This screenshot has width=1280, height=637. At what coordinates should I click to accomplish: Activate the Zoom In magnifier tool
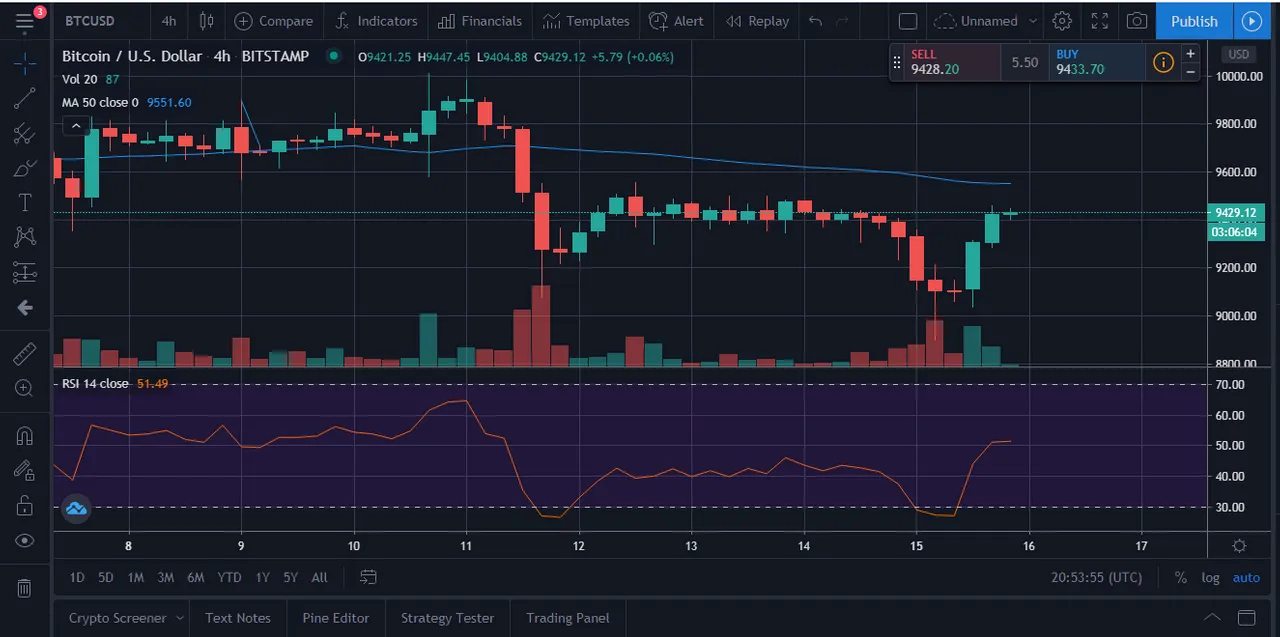click(25, 388)
